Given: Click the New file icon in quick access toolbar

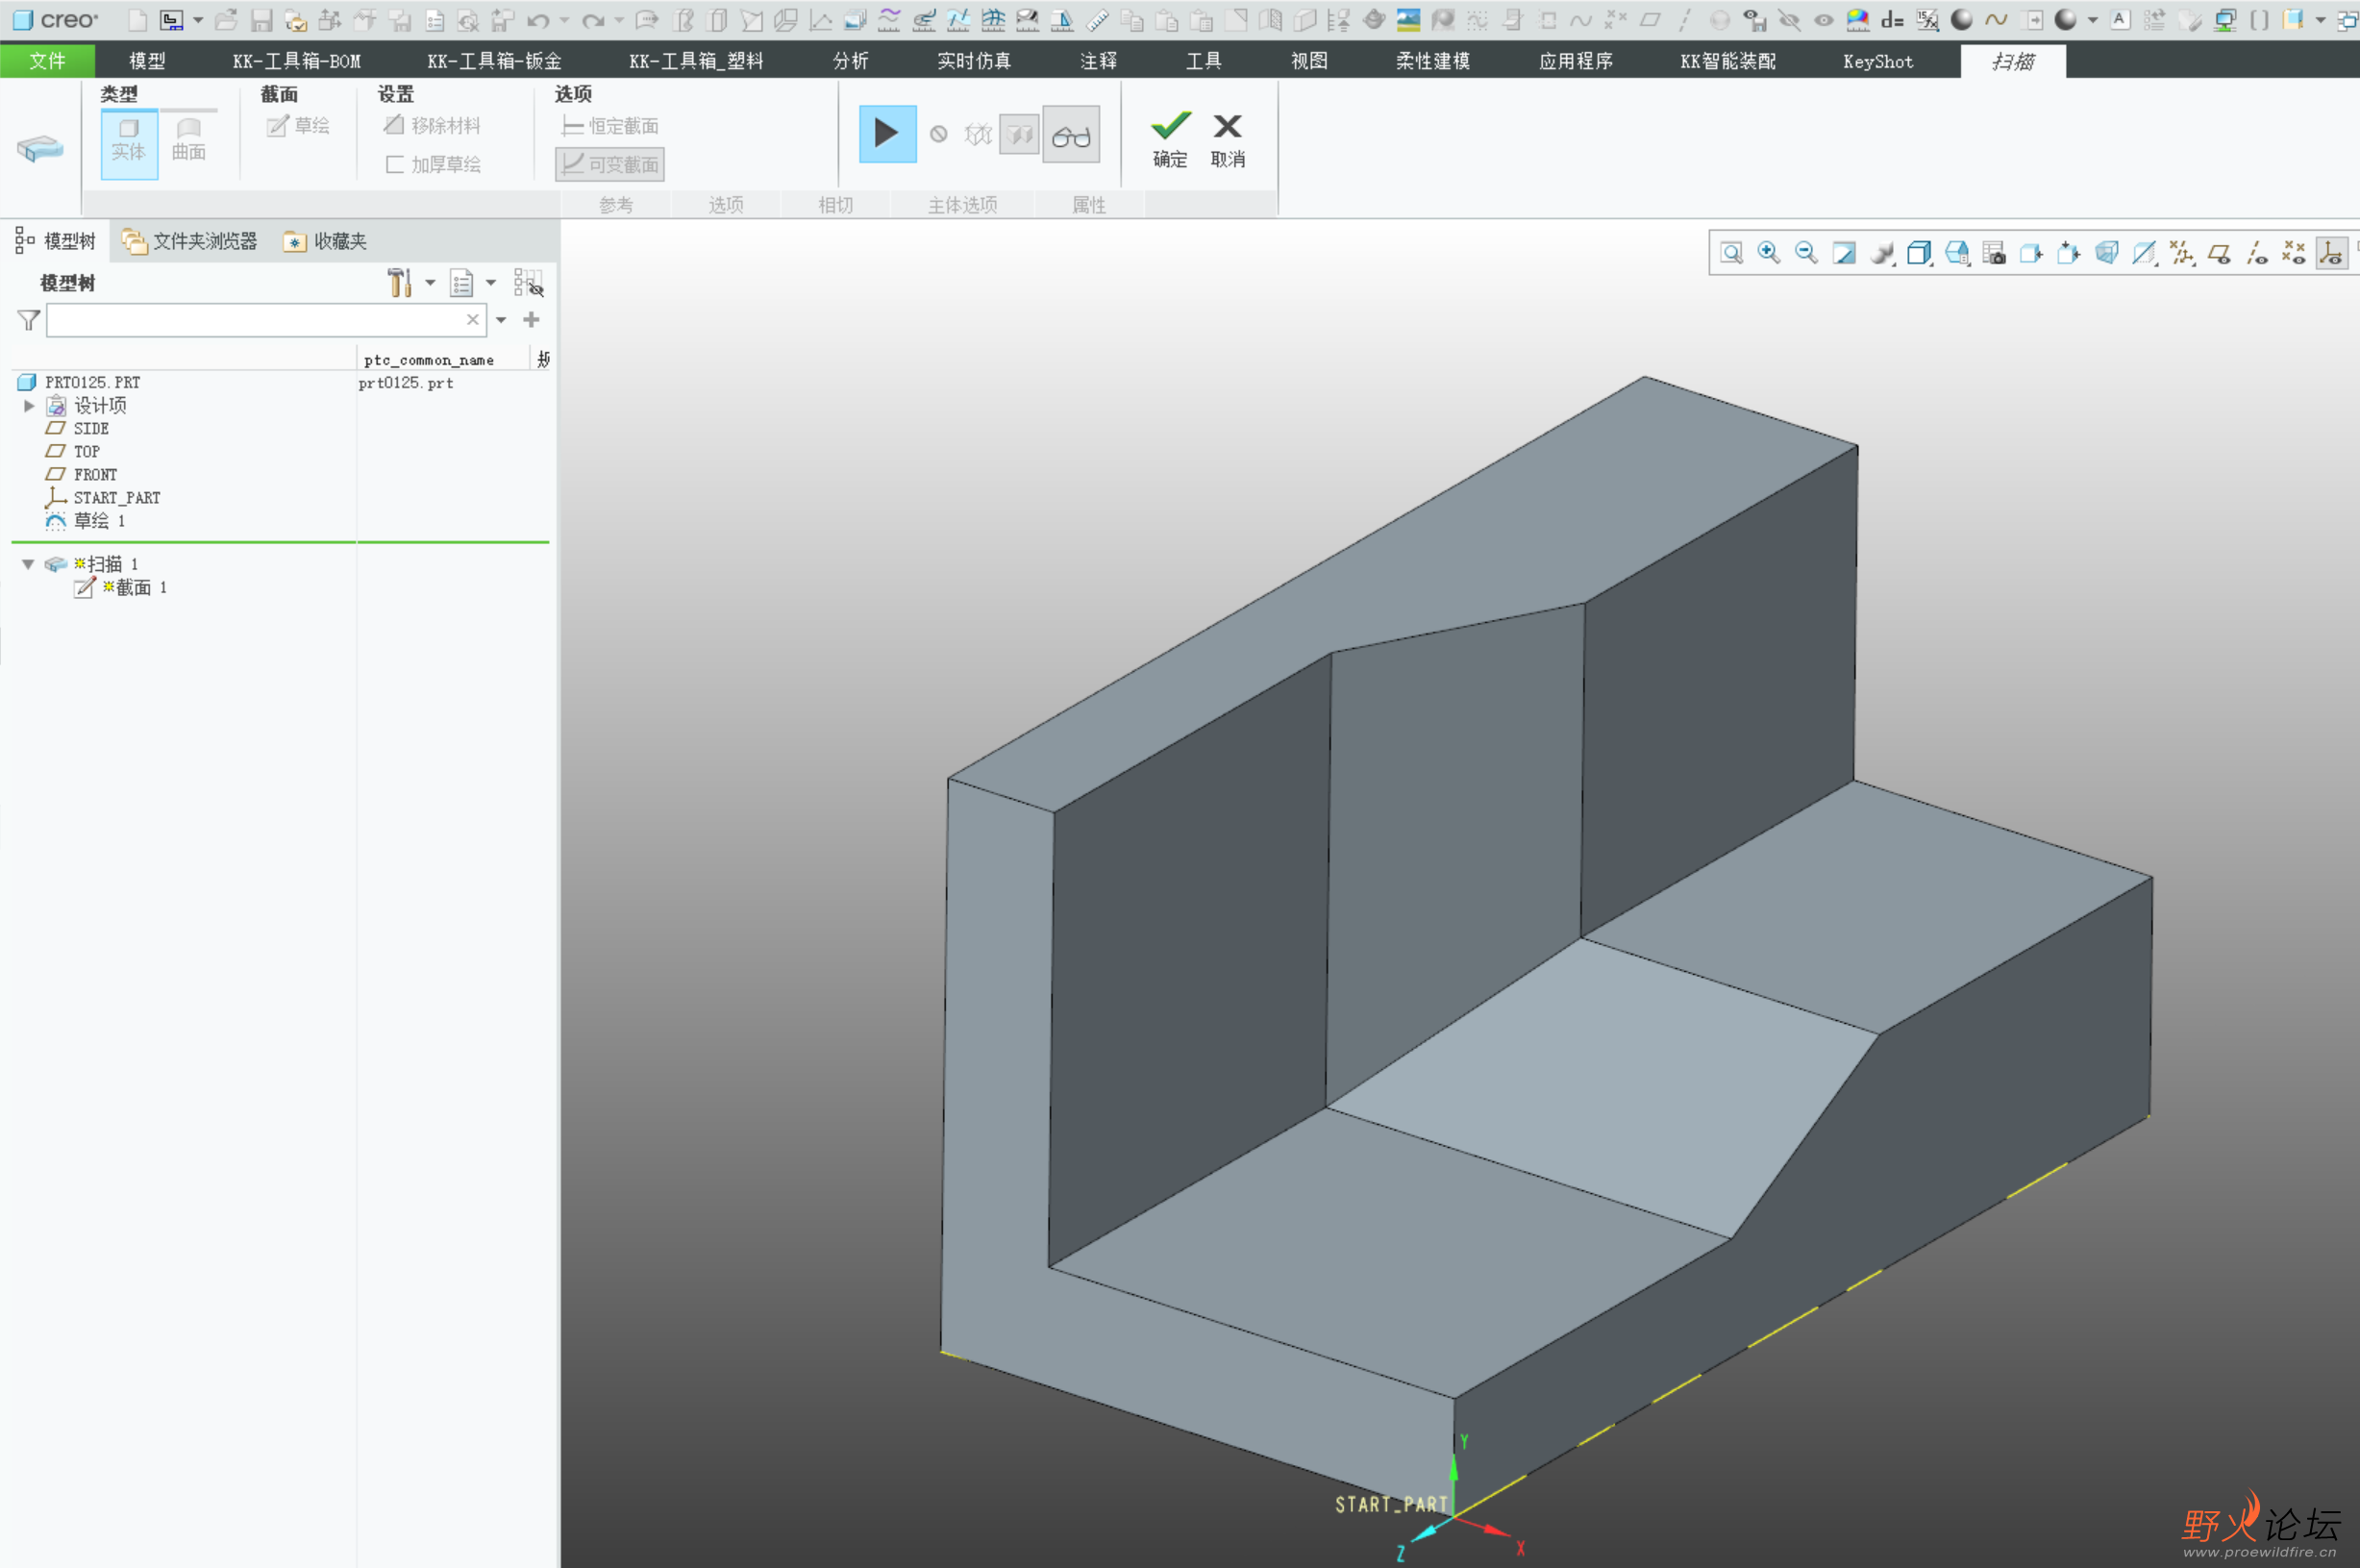Looking at the screenshot, I should (138, 20).
